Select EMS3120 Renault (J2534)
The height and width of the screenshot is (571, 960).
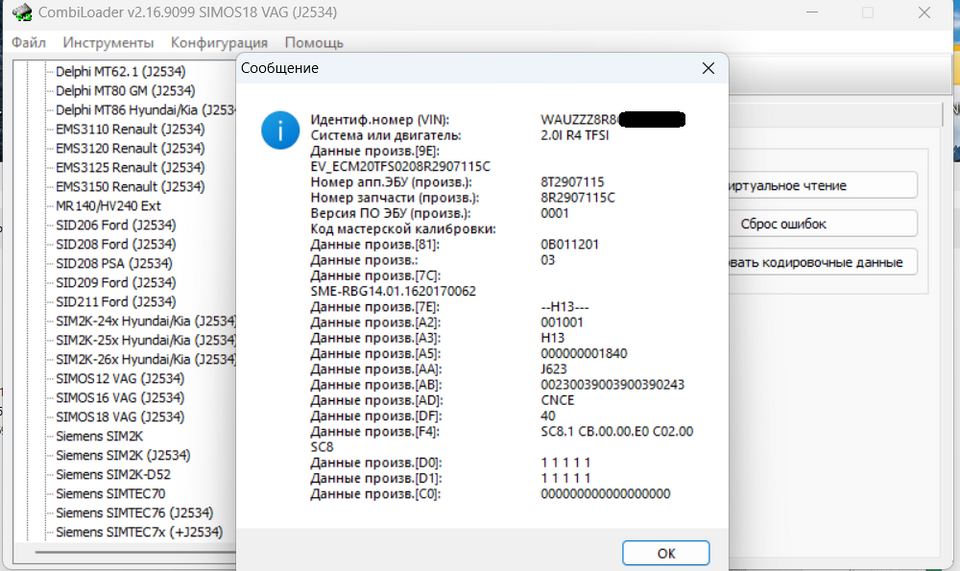pyautogui.click(x=130, y=148)
